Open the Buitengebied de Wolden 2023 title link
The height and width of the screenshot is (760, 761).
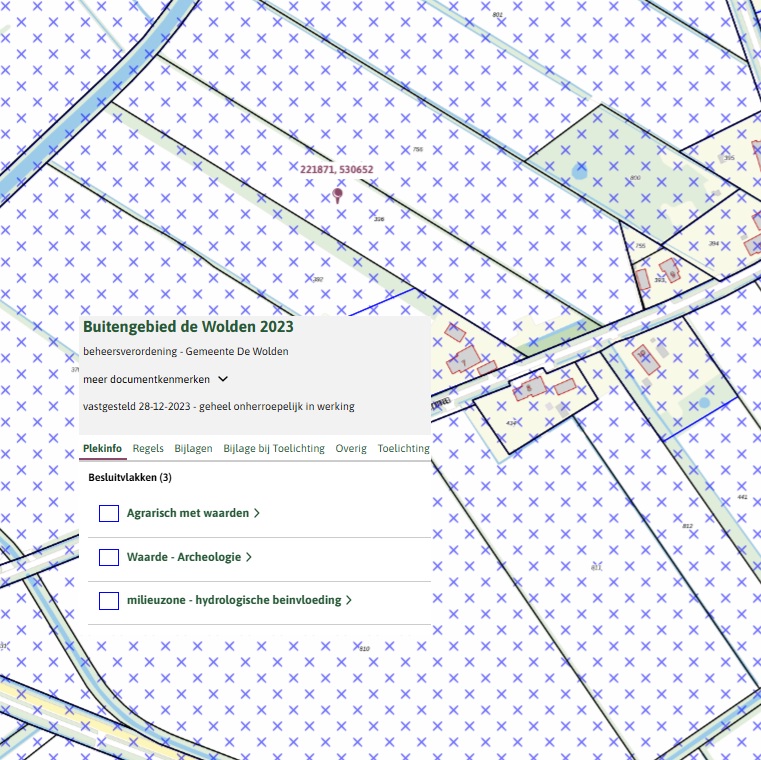pos(188,327)
